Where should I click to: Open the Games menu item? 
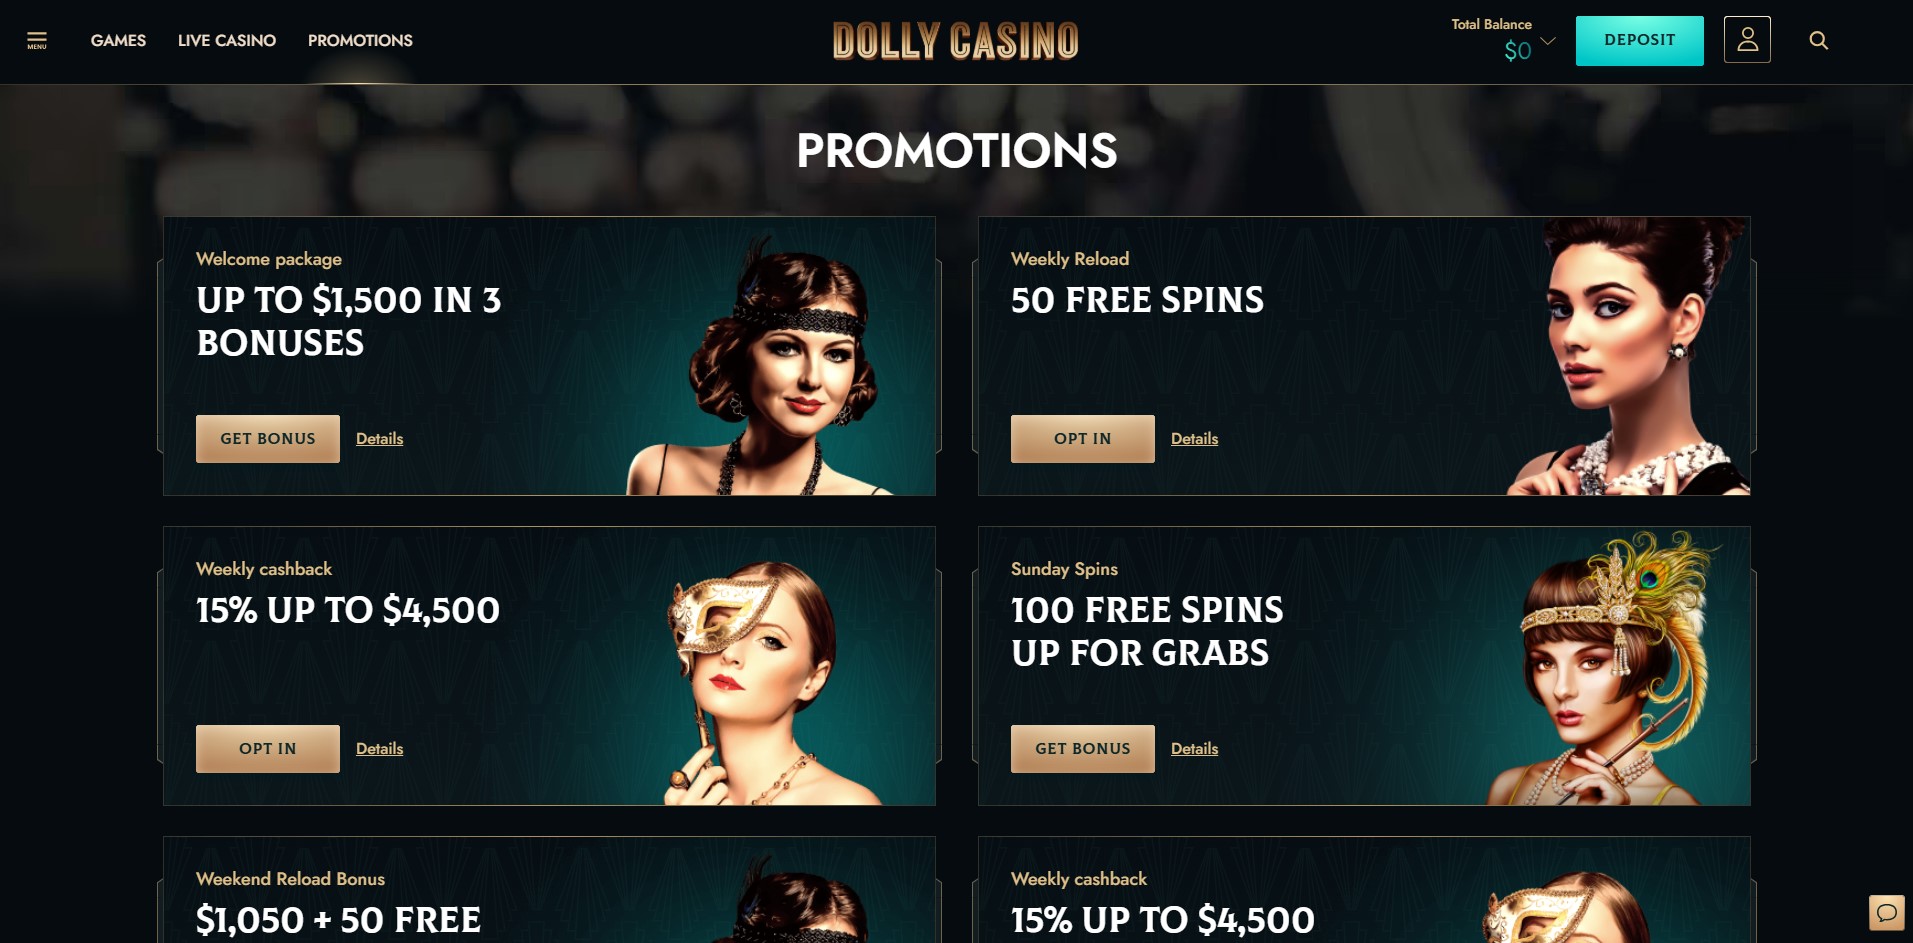click(x=118, y=41)
